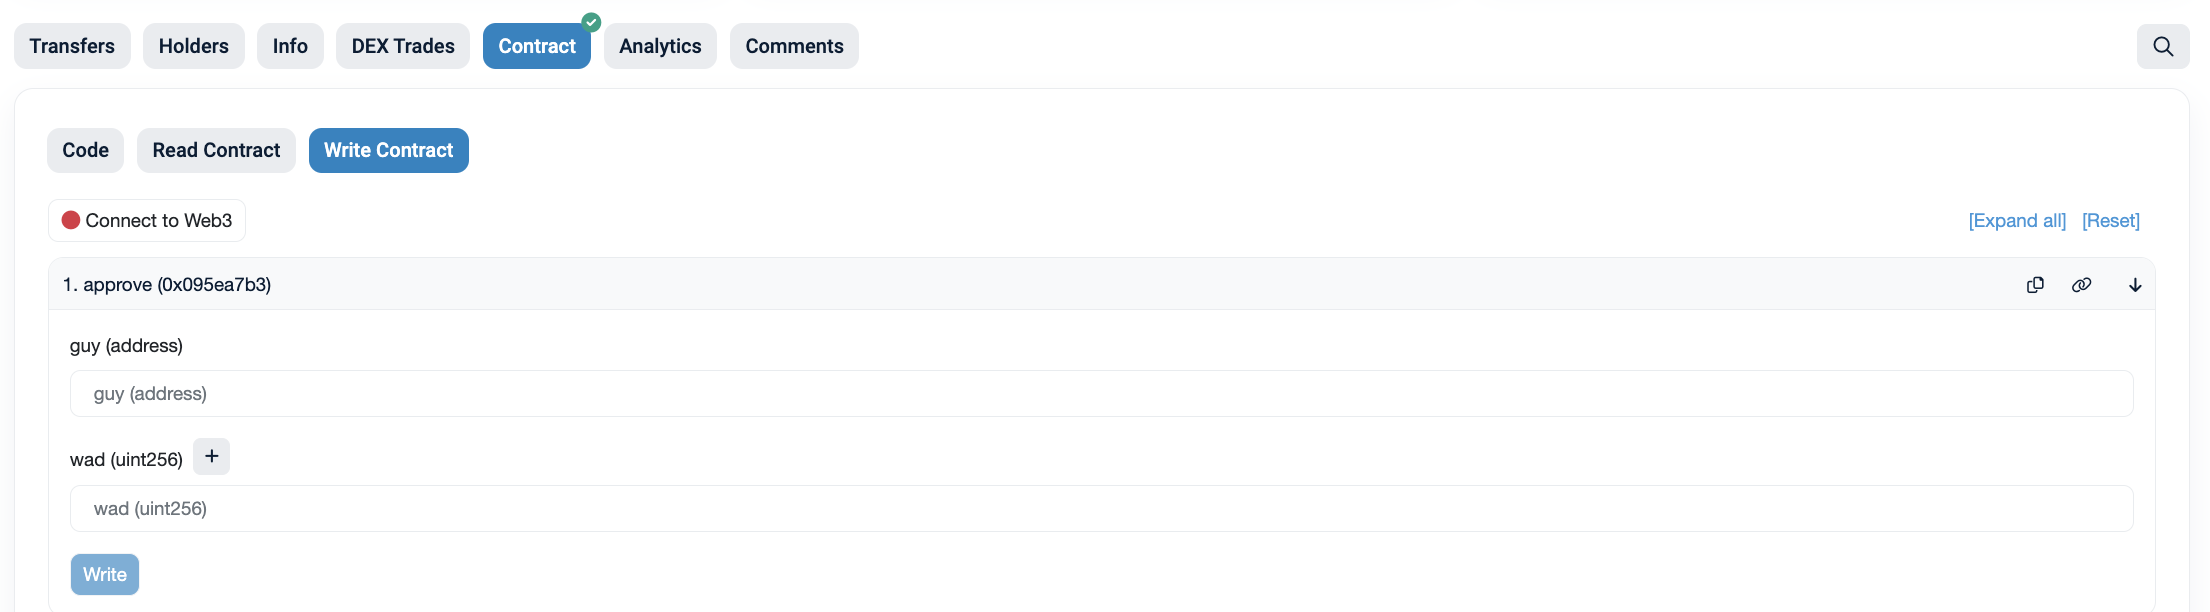Image resolution: width=2210 pixels, height=612 pixels.
Task: Switch to the Read Contract view
Action: (216, 150)
